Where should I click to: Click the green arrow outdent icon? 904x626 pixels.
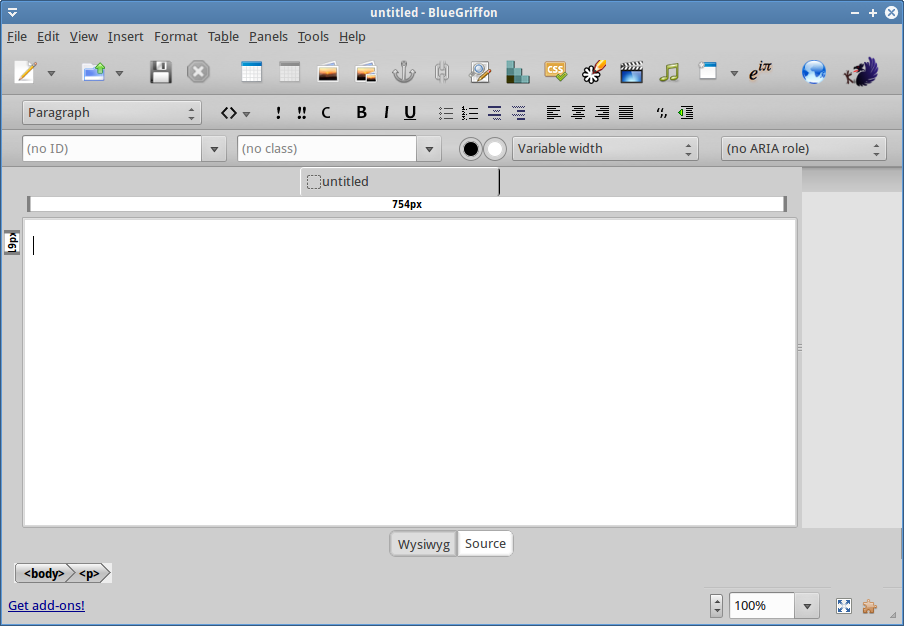pyautogui.click(x=685, y=112)
